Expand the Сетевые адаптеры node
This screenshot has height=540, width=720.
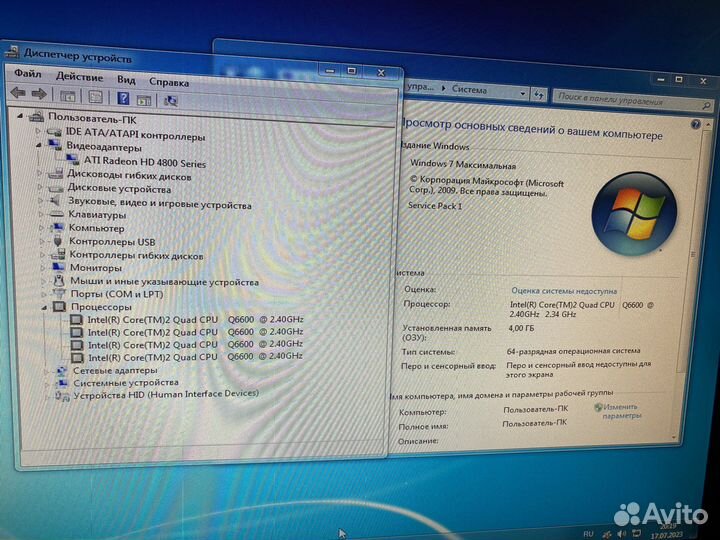tap(46, 371)
